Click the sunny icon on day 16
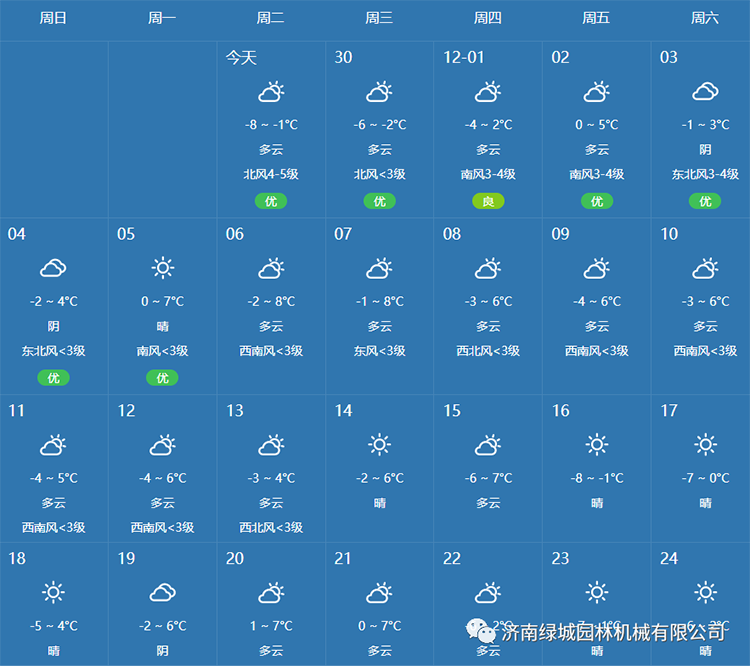Image resolution: width=750 pixels, height=666 pixels. [596, 445]
